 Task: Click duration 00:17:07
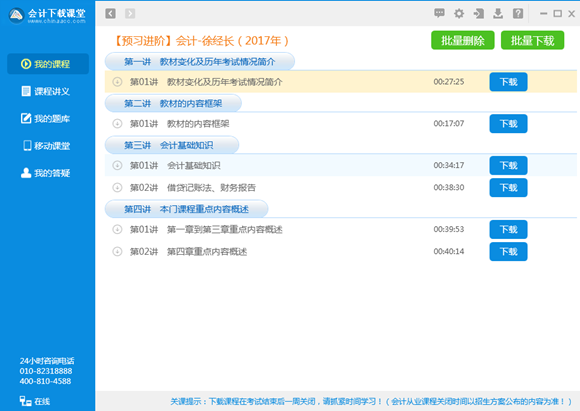[449, 123]
